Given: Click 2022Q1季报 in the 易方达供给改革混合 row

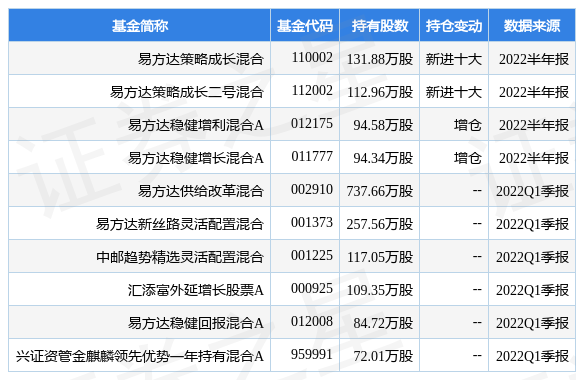Looking at the screenshot, I should click(x=532, y=191).
